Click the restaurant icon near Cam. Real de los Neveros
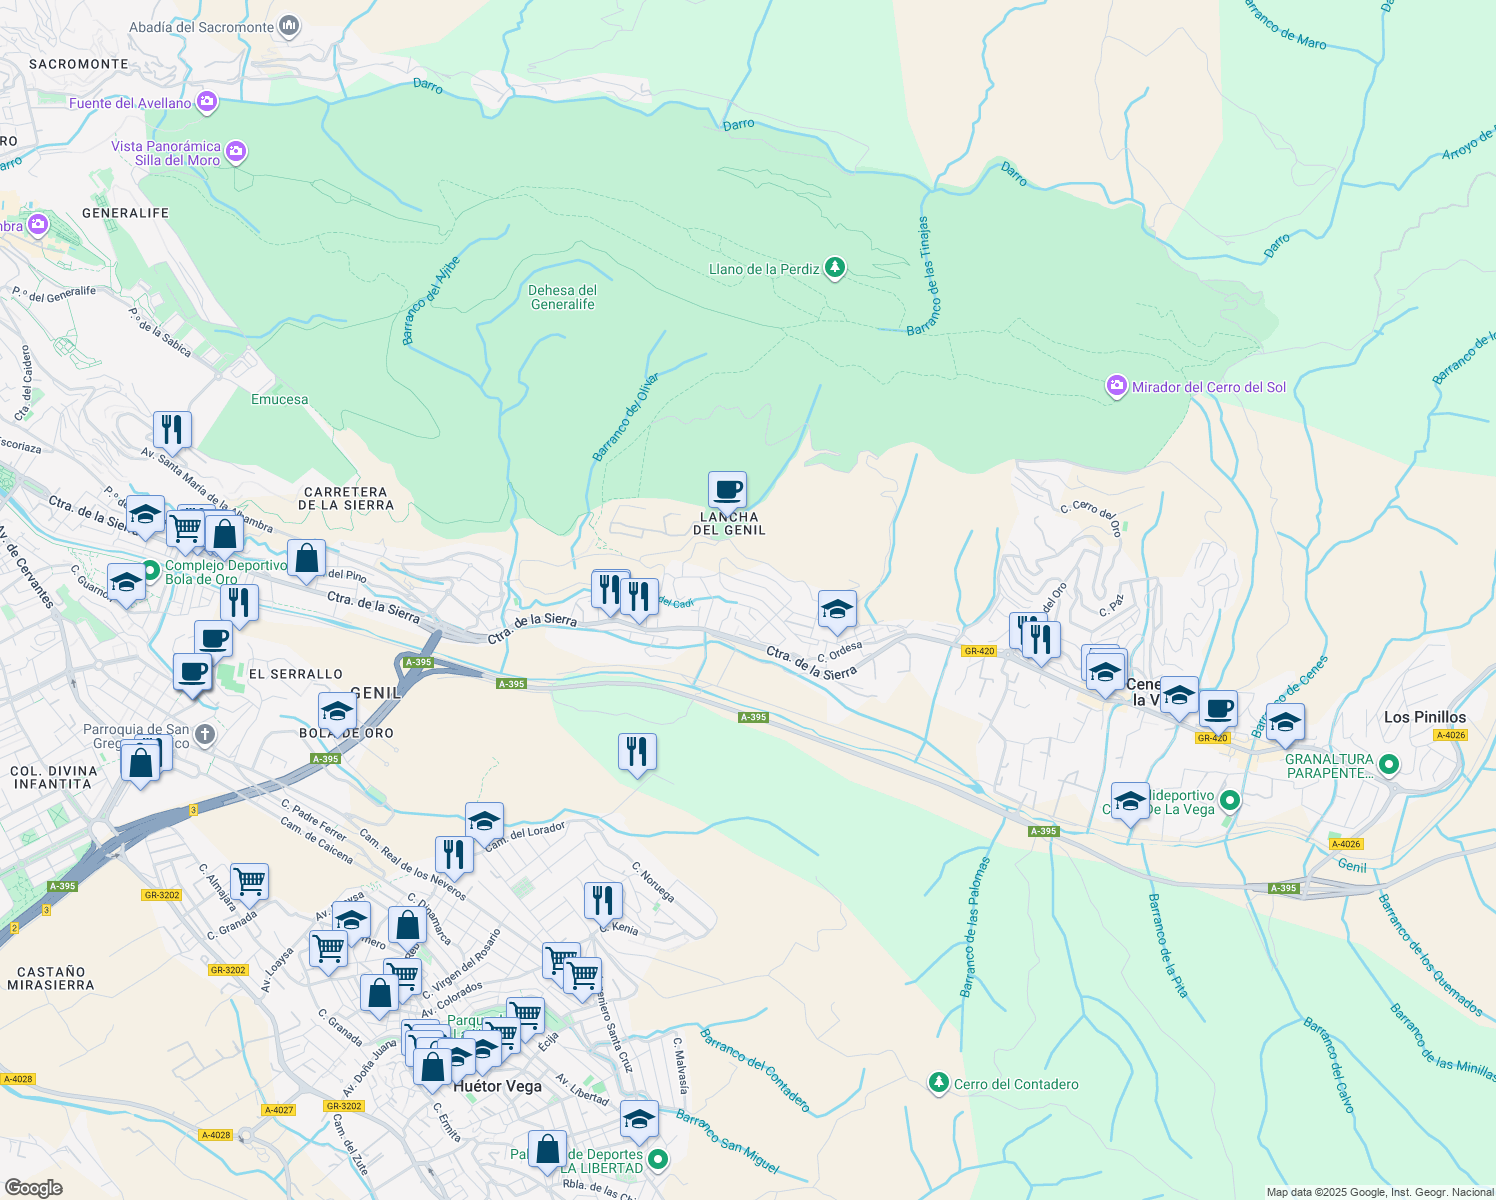The width and height of the screenshot is (1496, 1200). [453, 855]
